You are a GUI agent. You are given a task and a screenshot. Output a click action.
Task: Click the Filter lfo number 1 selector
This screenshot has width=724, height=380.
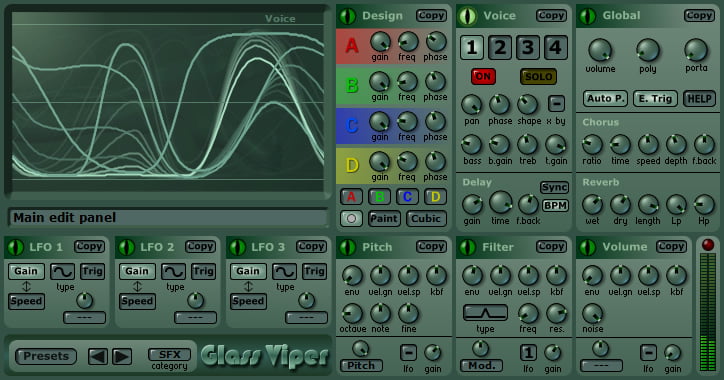(x=528, y=353)
